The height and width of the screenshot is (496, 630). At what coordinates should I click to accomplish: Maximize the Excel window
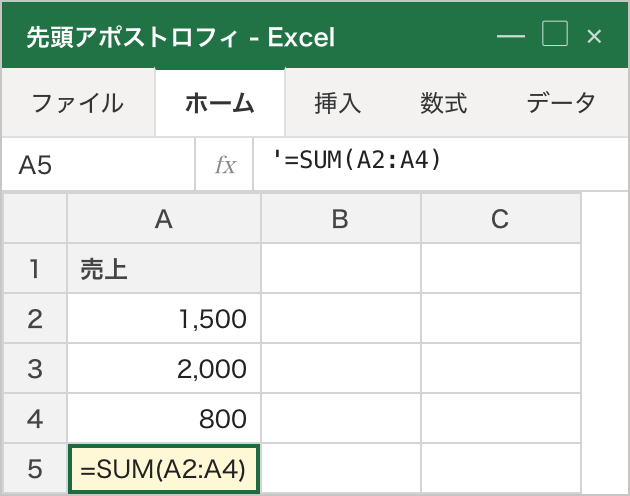coord(555,34)
